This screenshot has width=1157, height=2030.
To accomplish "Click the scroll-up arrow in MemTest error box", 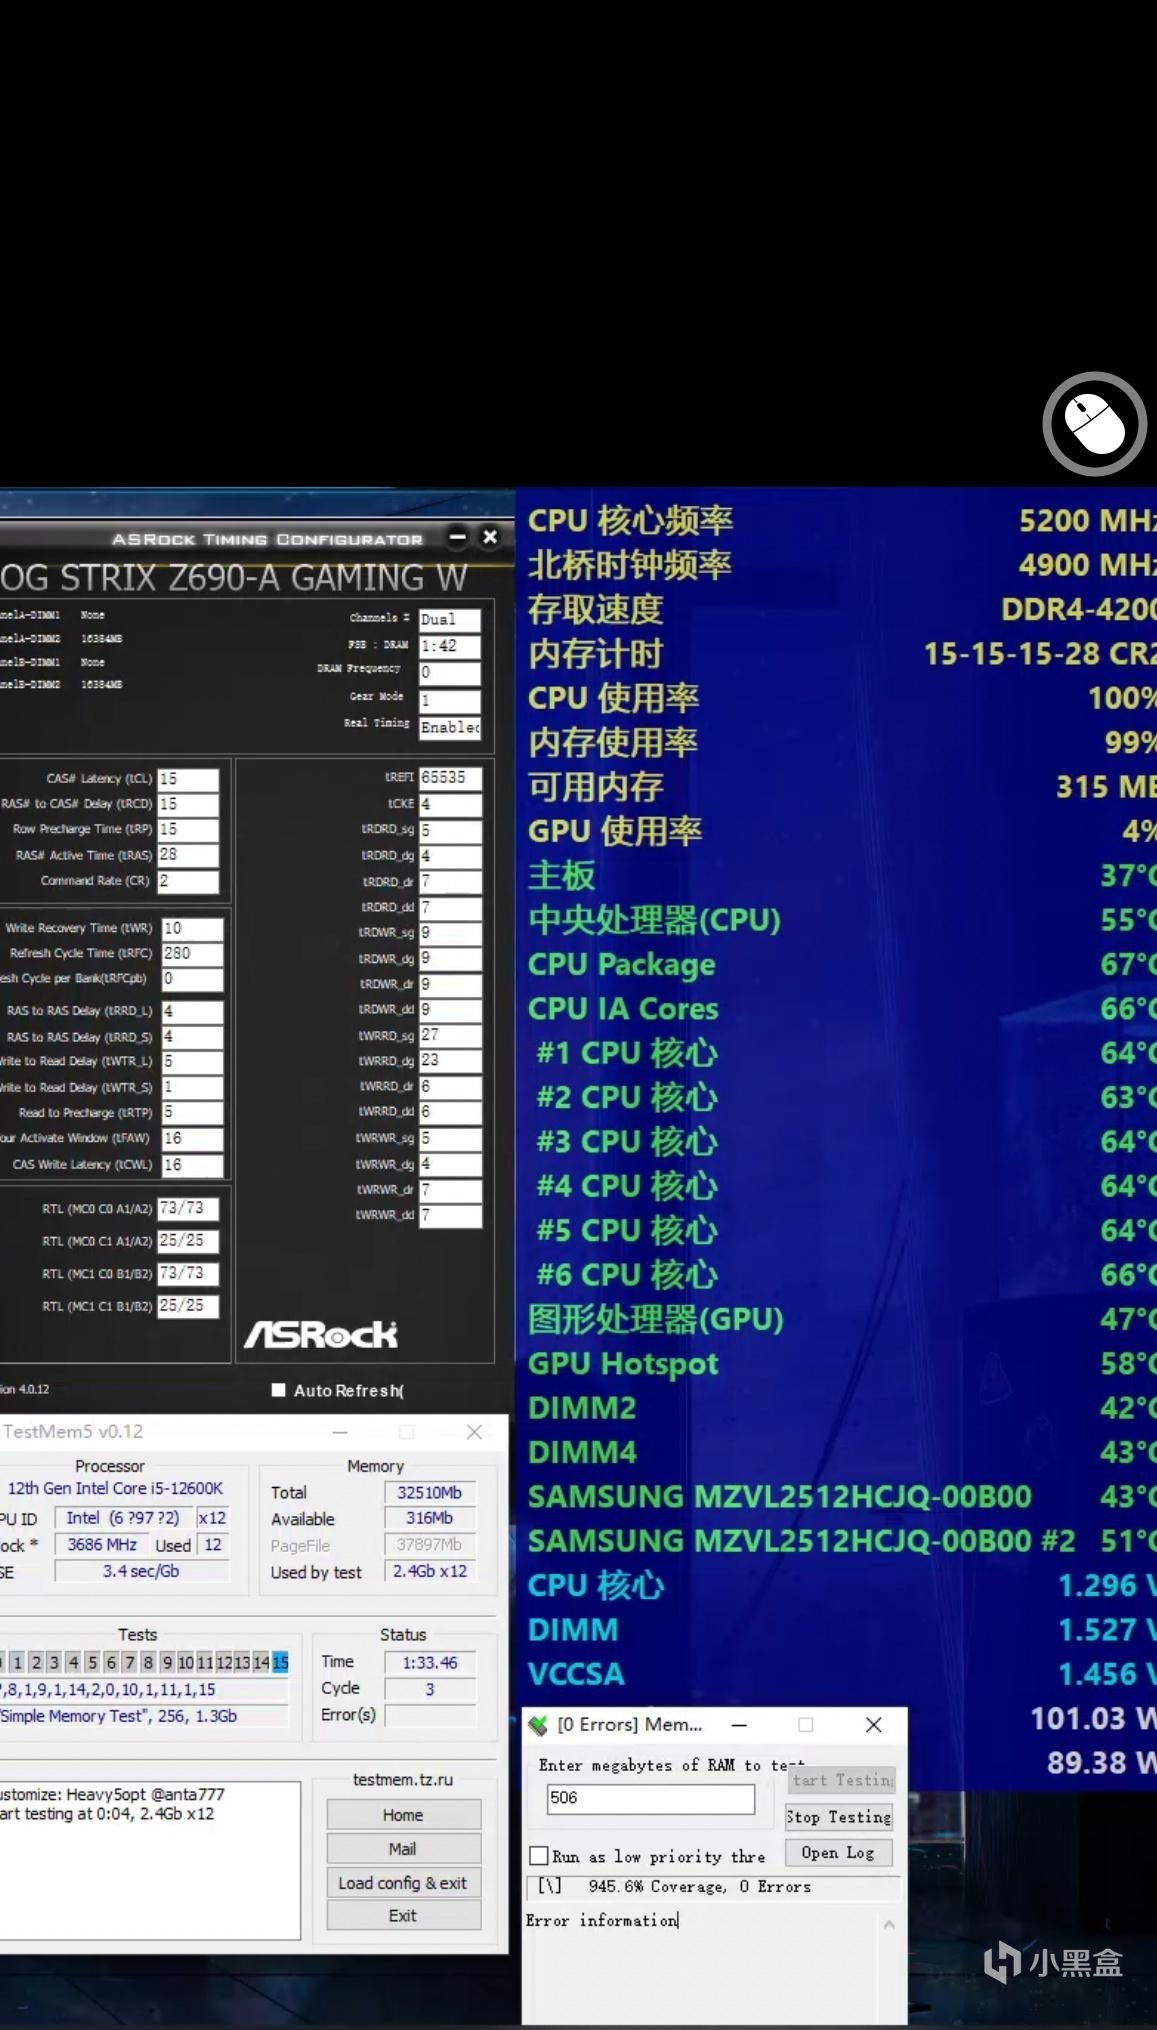I will pos(888,1924).
